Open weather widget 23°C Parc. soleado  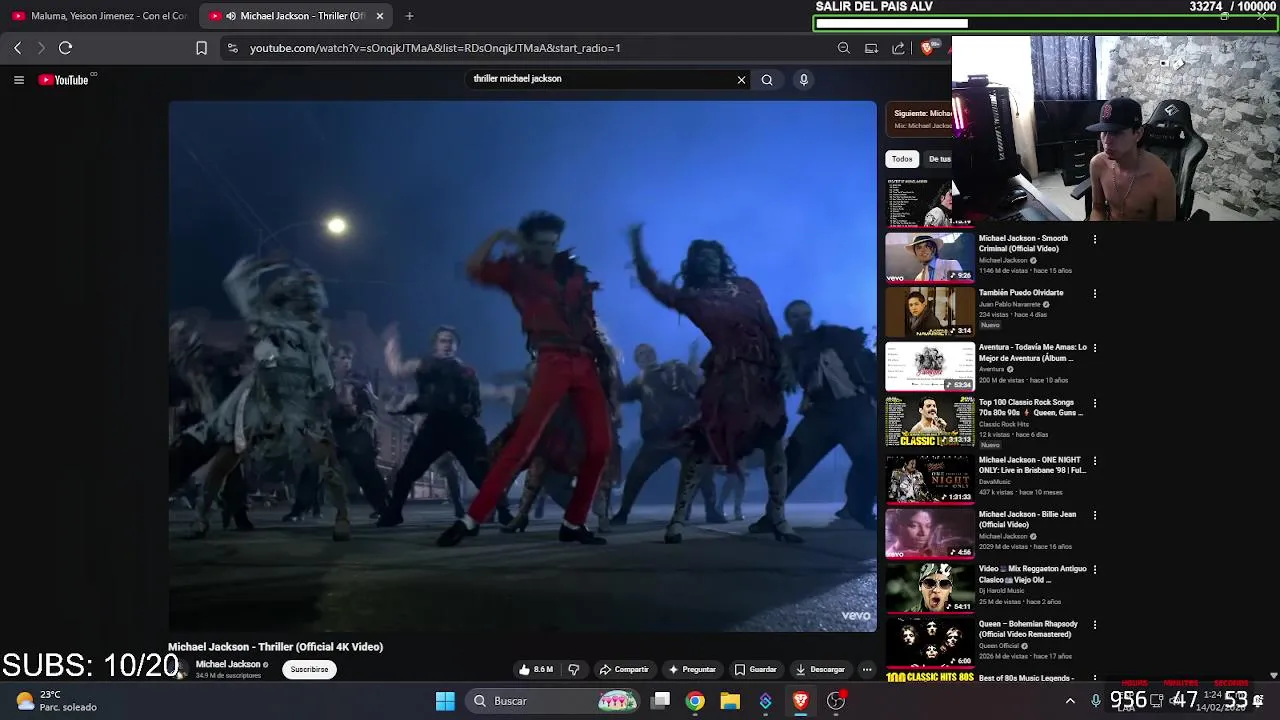56,701
